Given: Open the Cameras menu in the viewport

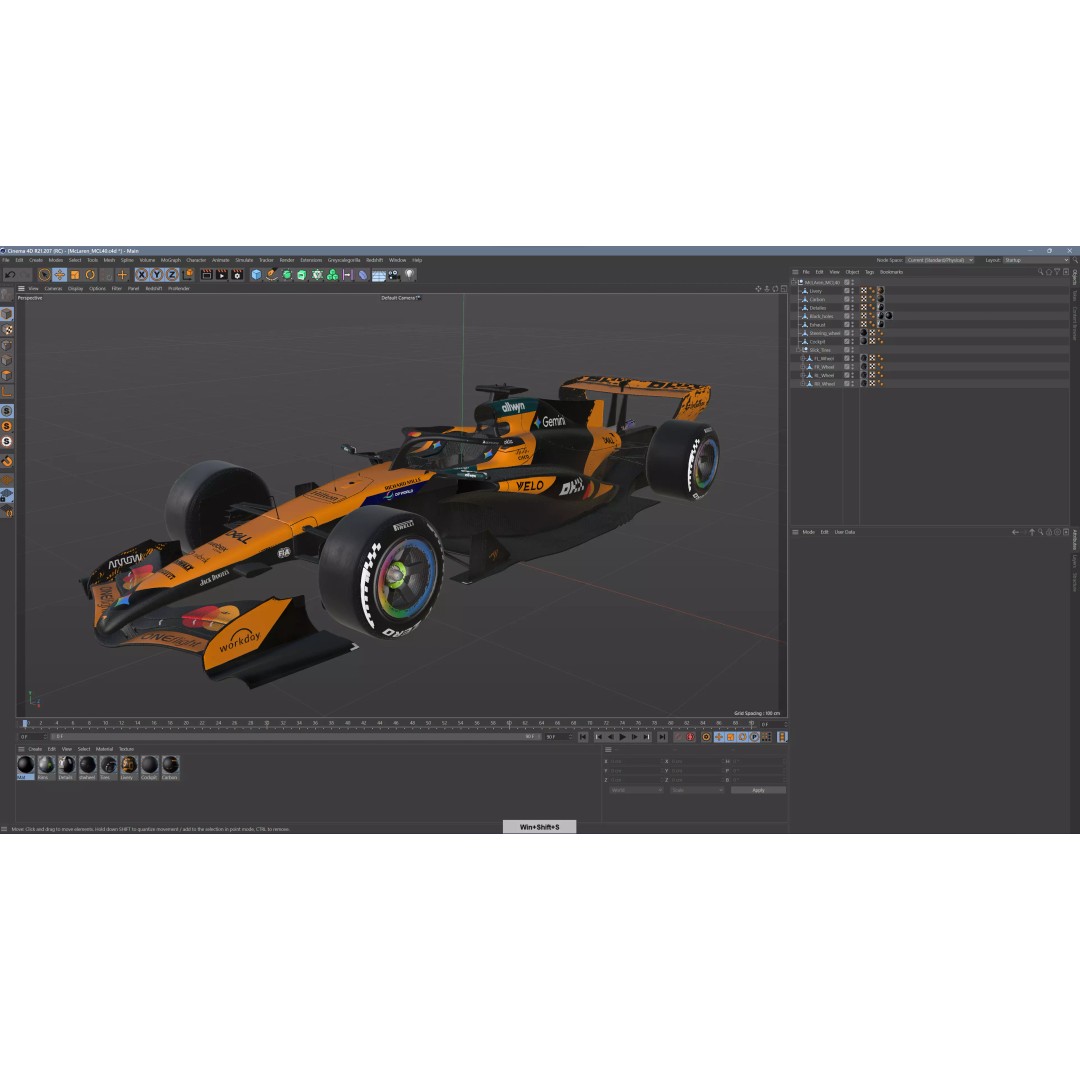Looking at the screenshot, I should tap(54, 288).
